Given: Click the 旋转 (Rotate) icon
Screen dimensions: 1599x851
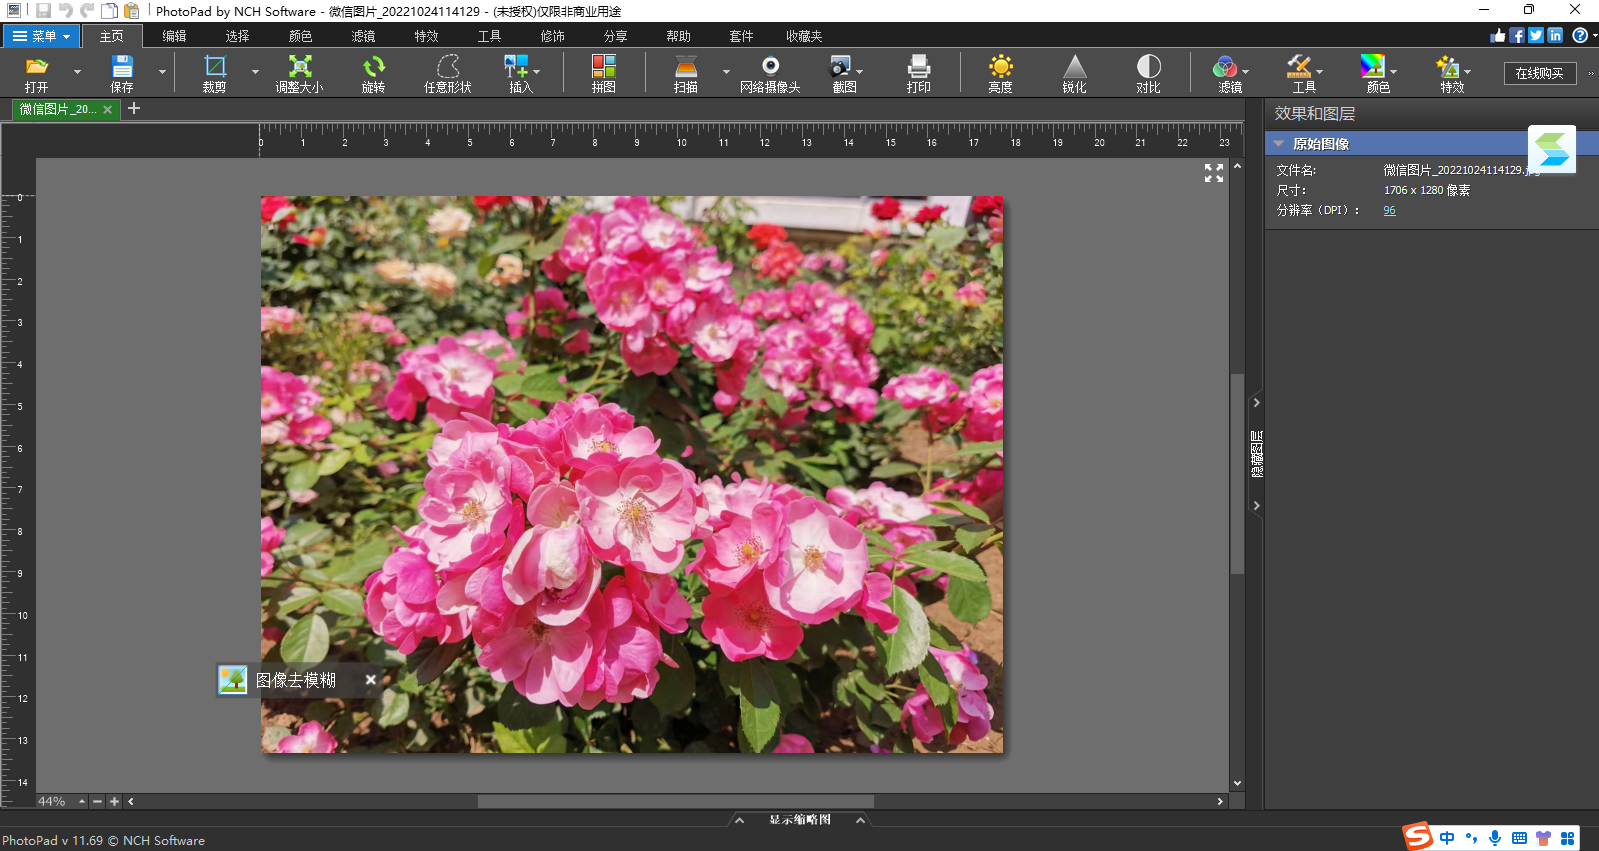Looking at the screenshot, I should 373,67.
